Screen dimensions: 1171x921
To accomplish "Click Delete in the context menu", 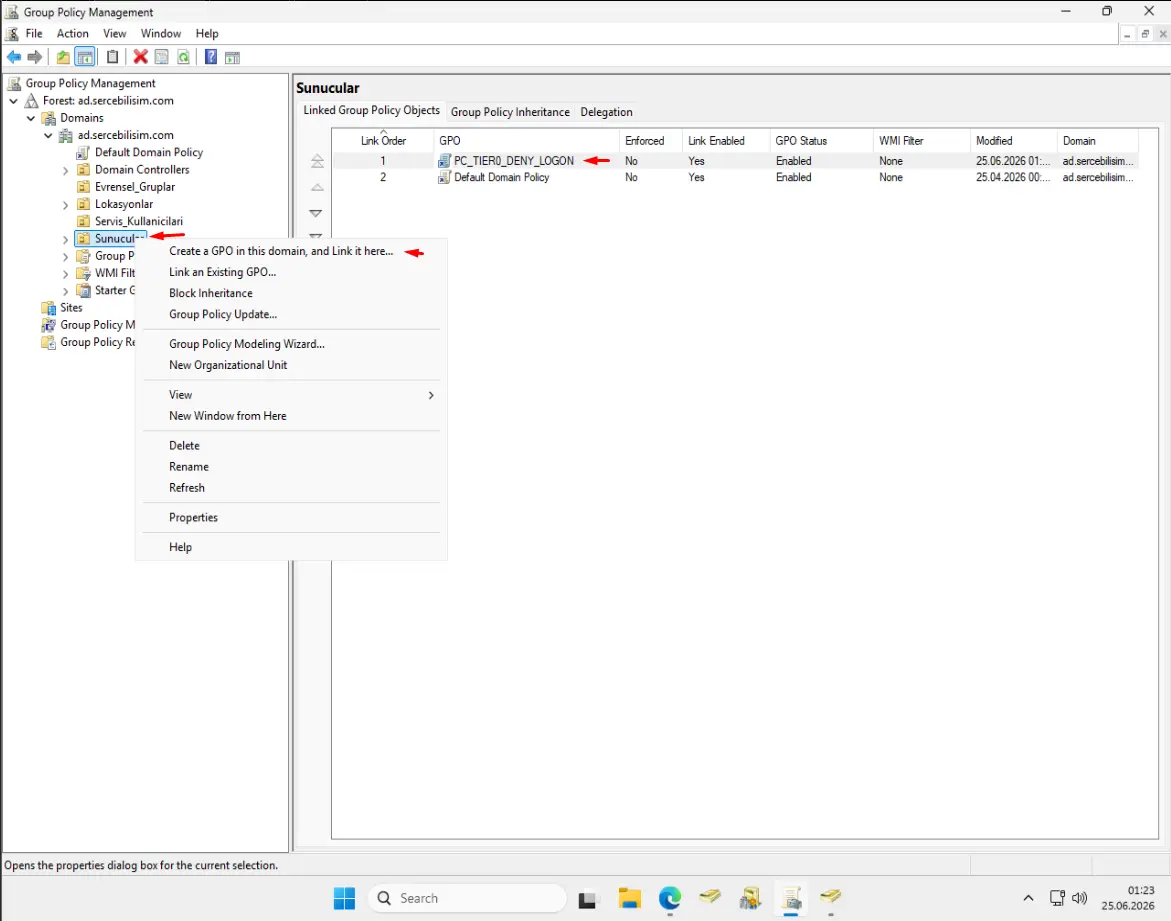I will pyautogui.click(x=184, y=445).
